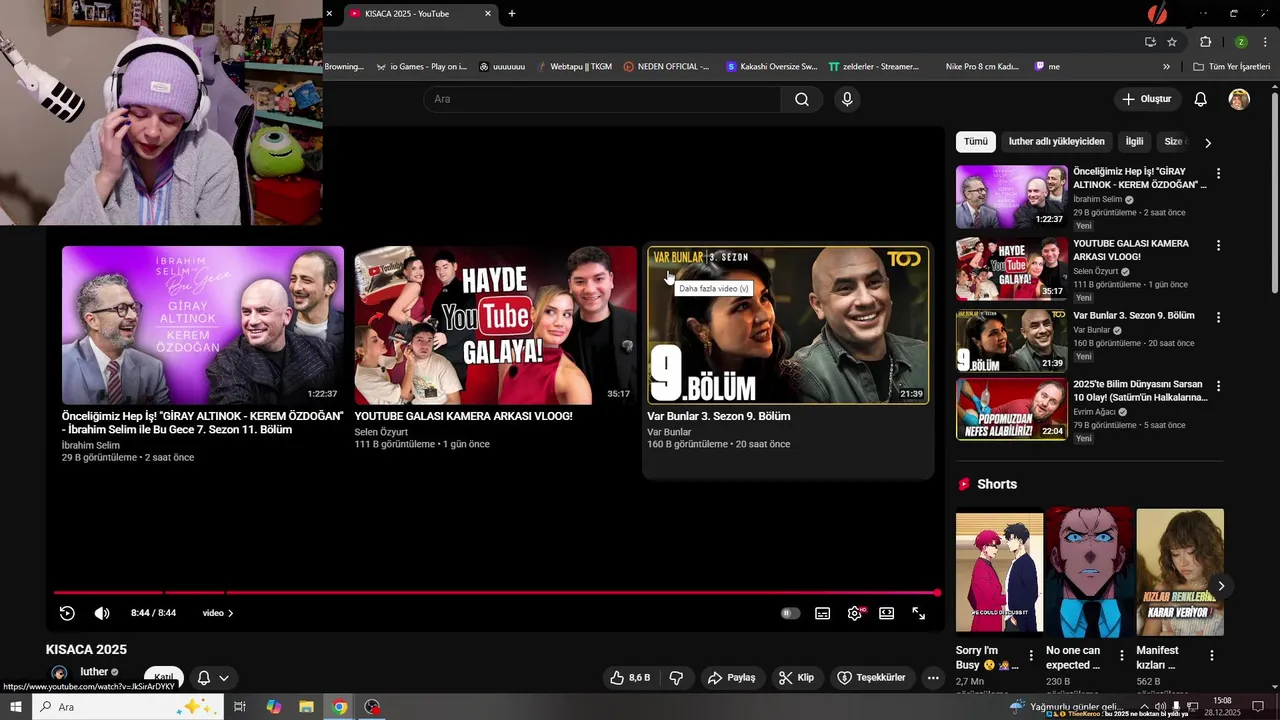Screen dimensions: 1280x720
Task: Open options for sidebar 'YOUTUBE GALASI KAMERA' video
Action: point(1218,245)
